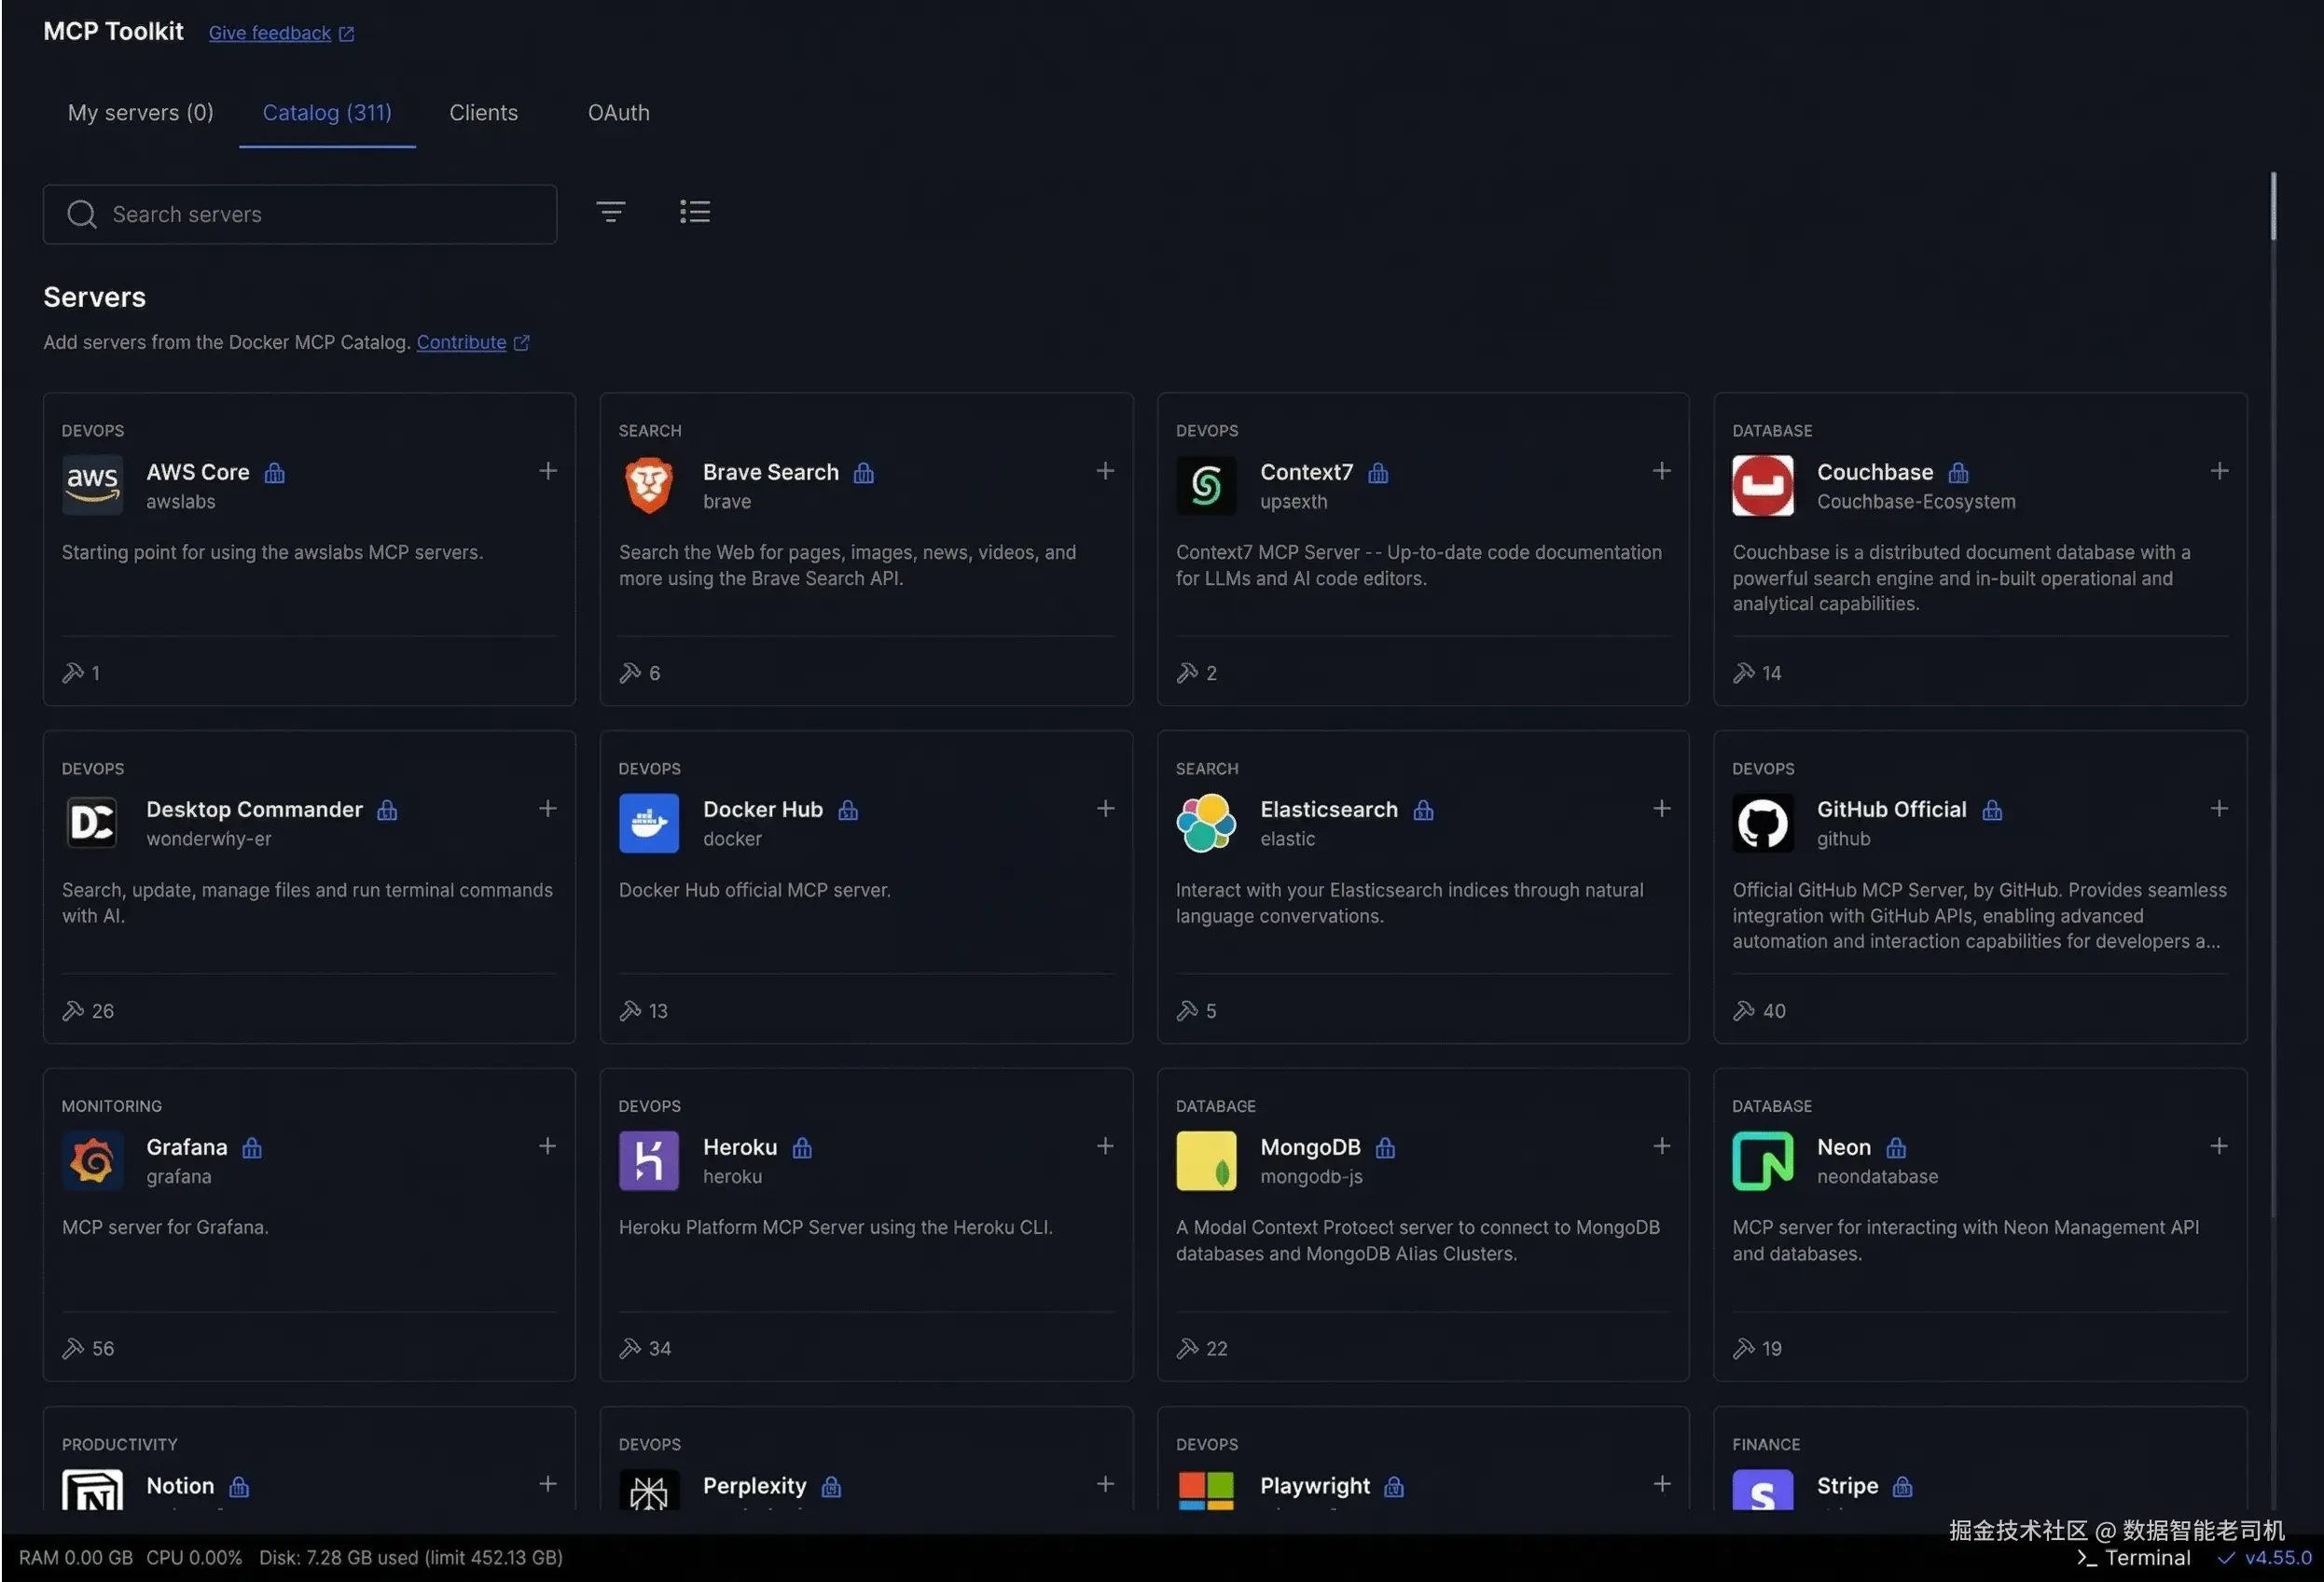2324x1582 pixels.
Task: Add the GitHub Official server
Action: point(2219,809)
